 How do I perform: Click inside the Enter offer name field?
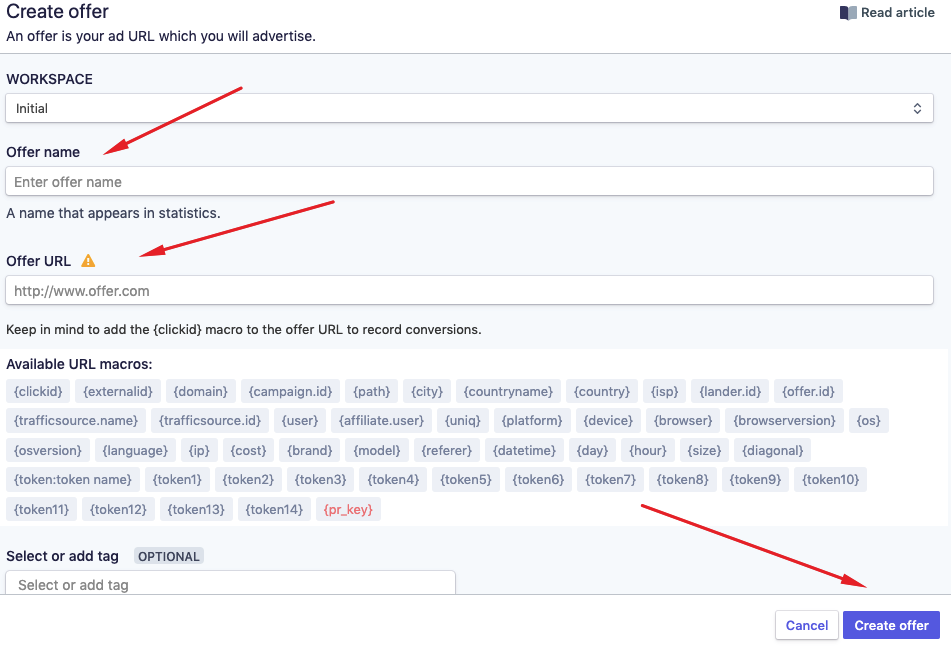click(x=469, y=180)
